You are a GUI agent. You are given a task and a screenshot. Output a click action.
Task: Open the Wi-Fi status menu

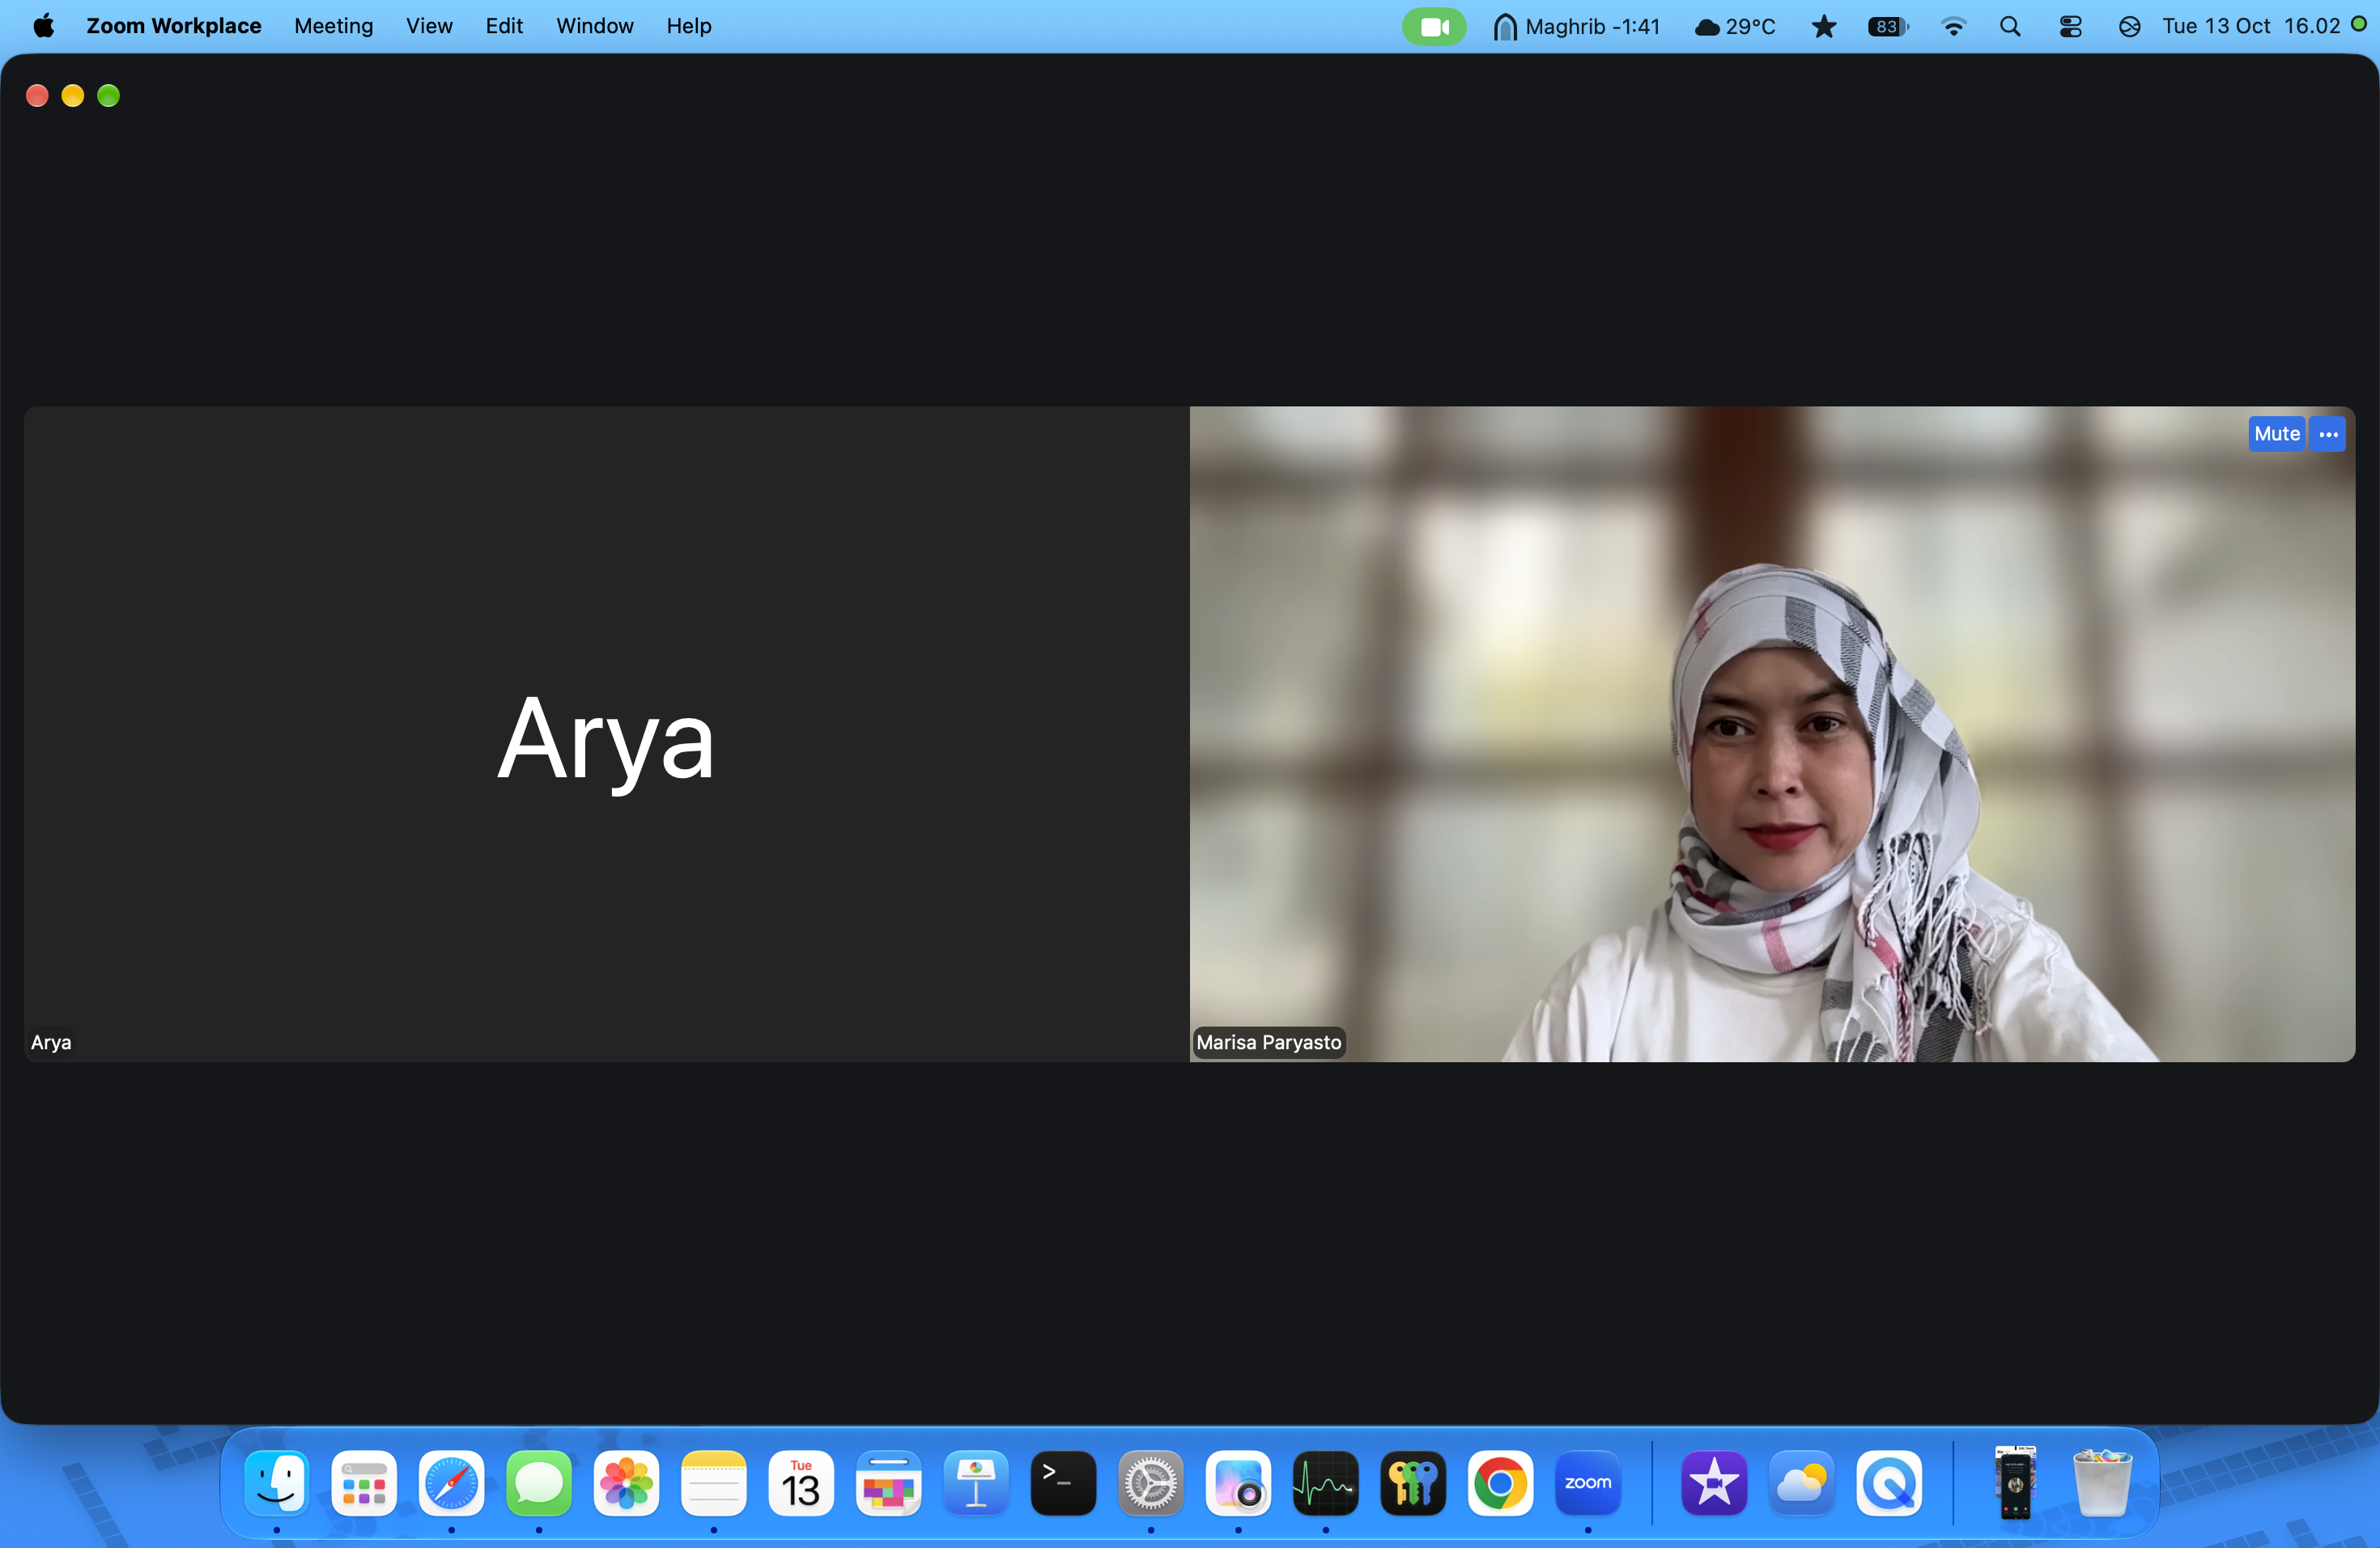[x=1952, y=26]
